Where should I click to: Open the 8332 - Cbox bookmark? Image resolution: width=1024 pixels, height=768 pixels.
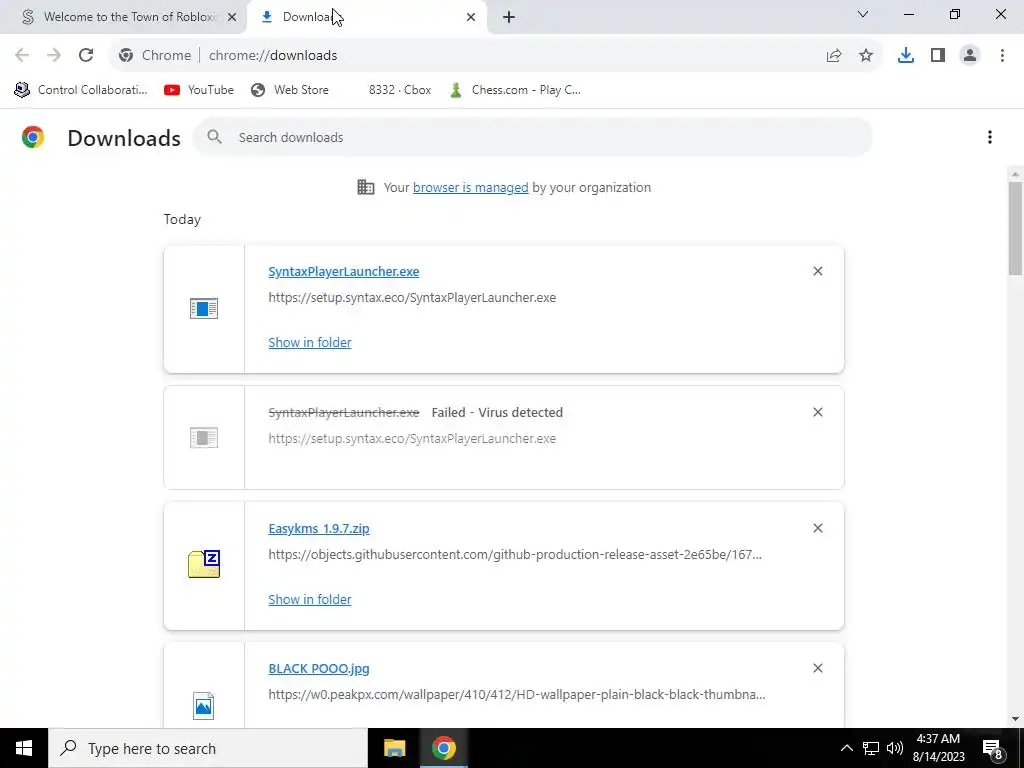click(400, 90)
